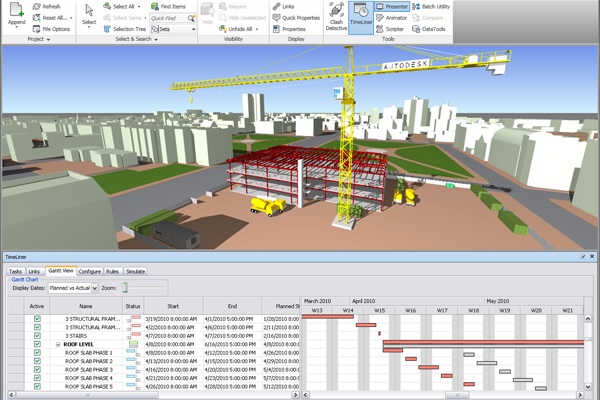The height and width of the screenshot is (400, 600).
Task: Click the Append file icon
Action: coord(17,13)
